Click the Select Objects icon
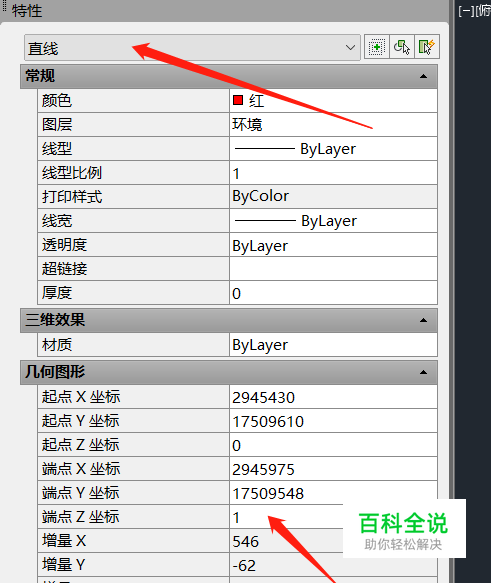 tap(402, 47)
